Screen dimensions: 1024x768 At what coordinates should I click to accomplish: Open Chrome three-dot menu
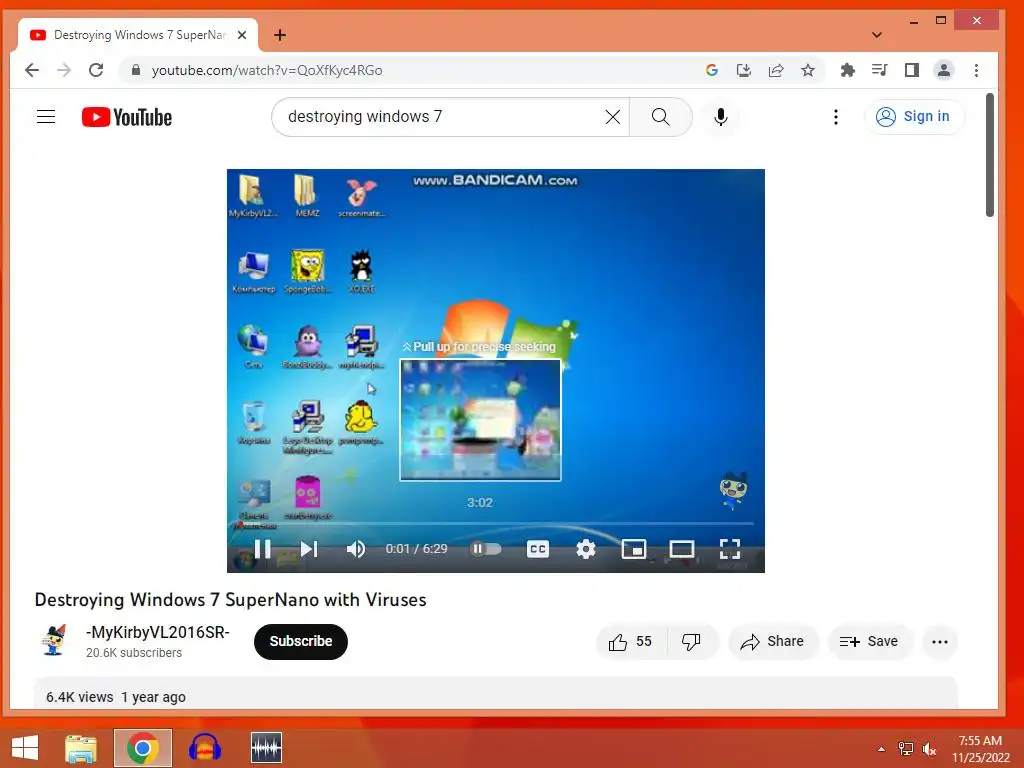coord(976,70)
